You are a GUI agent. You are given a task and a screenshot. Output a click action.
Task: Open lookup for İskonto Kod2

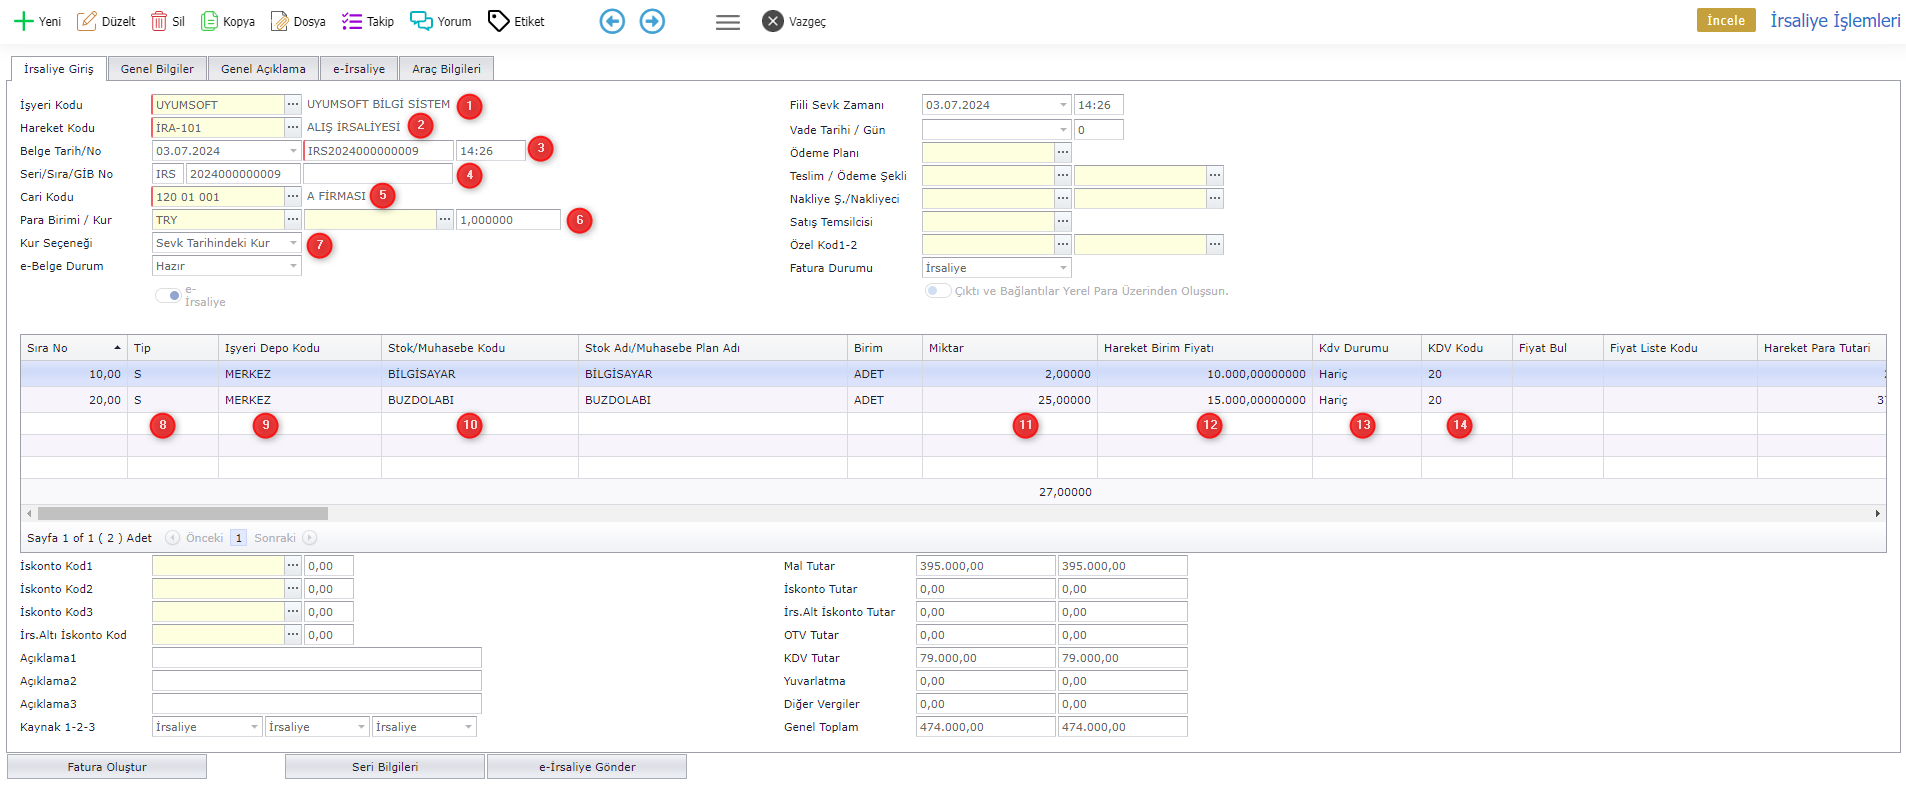pyautogui.click(x=293, y=588)
